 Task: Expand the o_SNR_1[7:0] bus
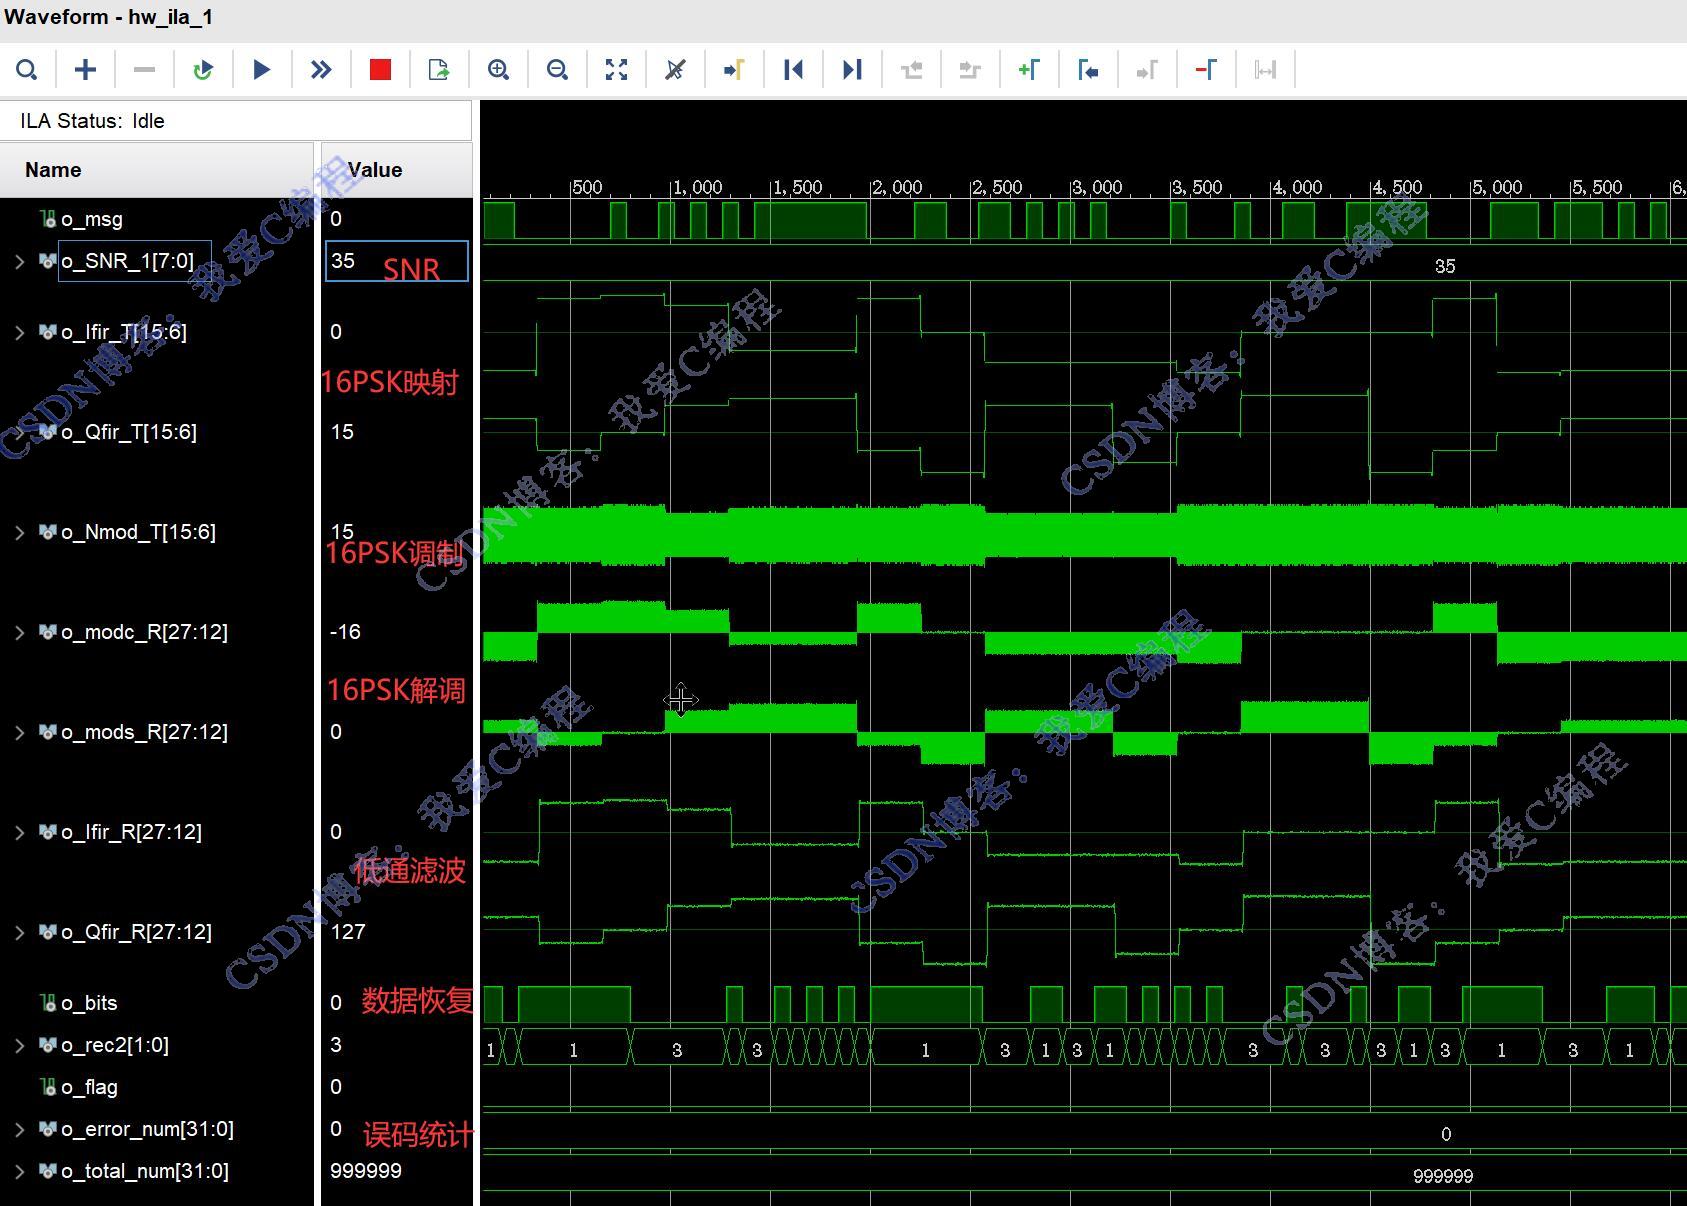pyautogui.click(x=19, y=262)
